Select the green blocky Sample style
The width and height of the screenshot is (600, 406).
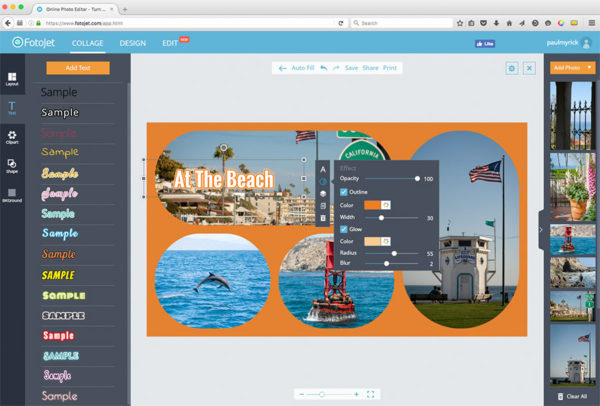point(64,295)
